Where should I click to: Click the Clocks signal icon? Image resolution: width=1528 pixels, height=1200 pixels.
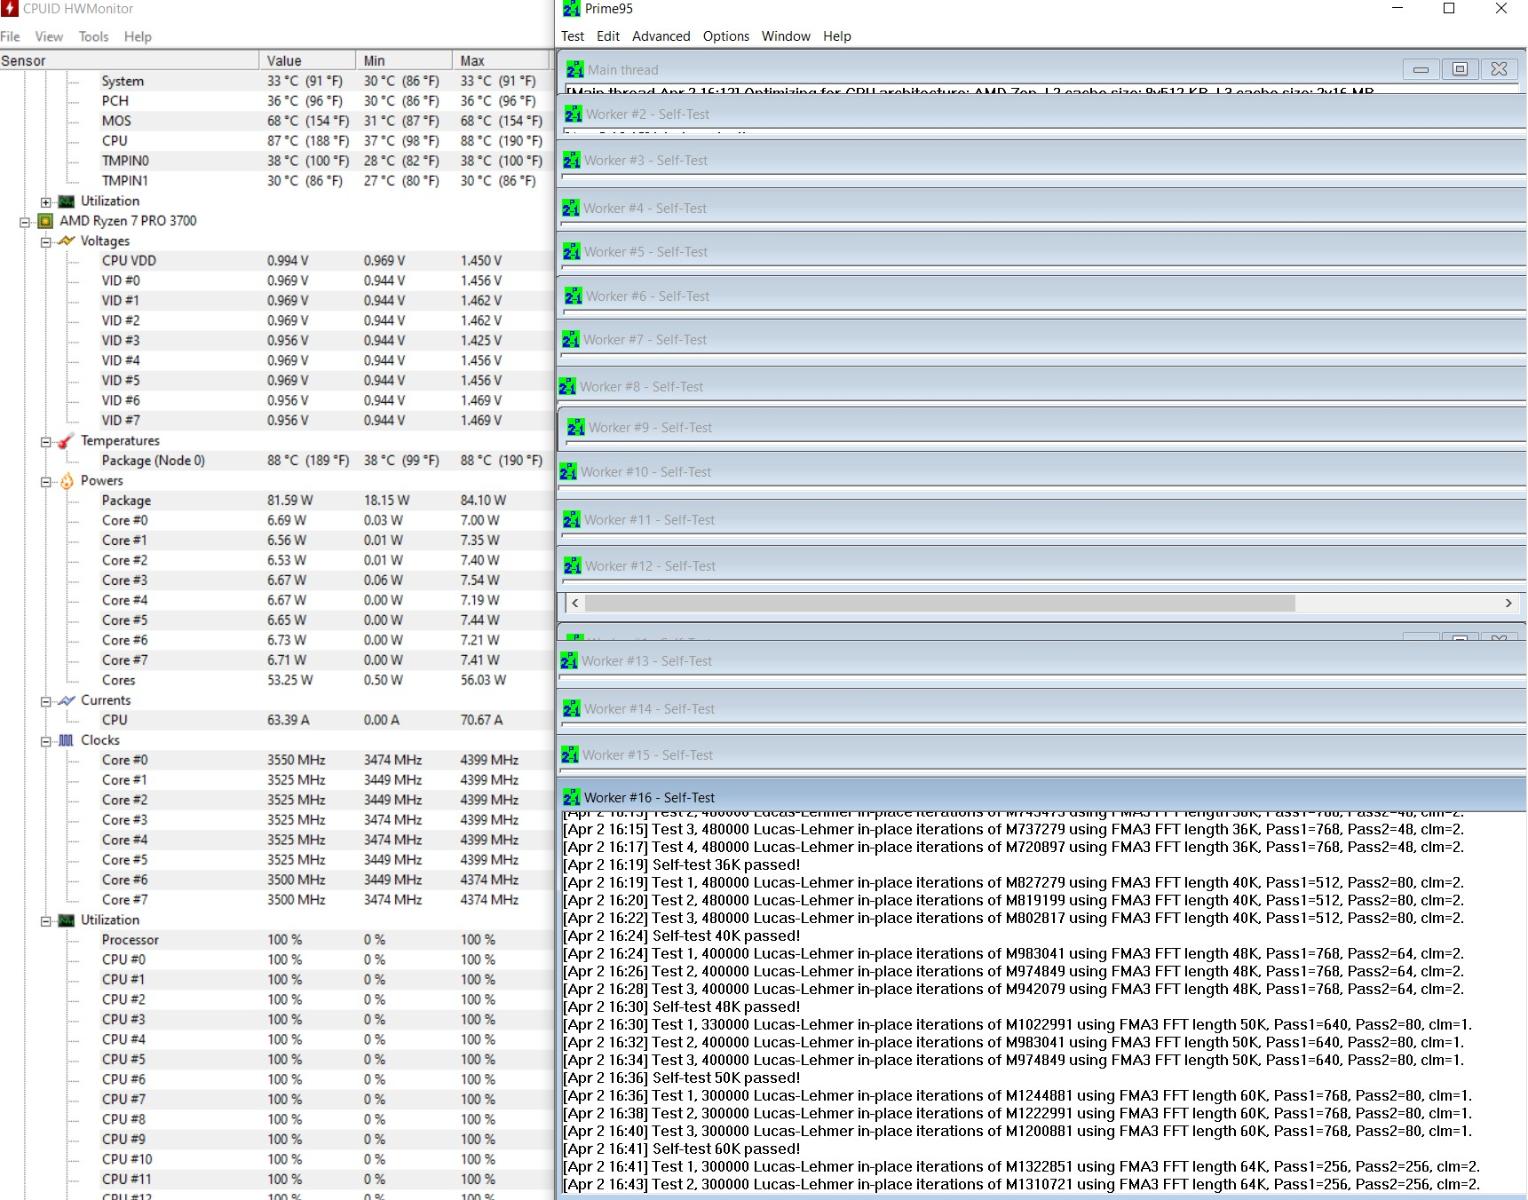[66, 741]
